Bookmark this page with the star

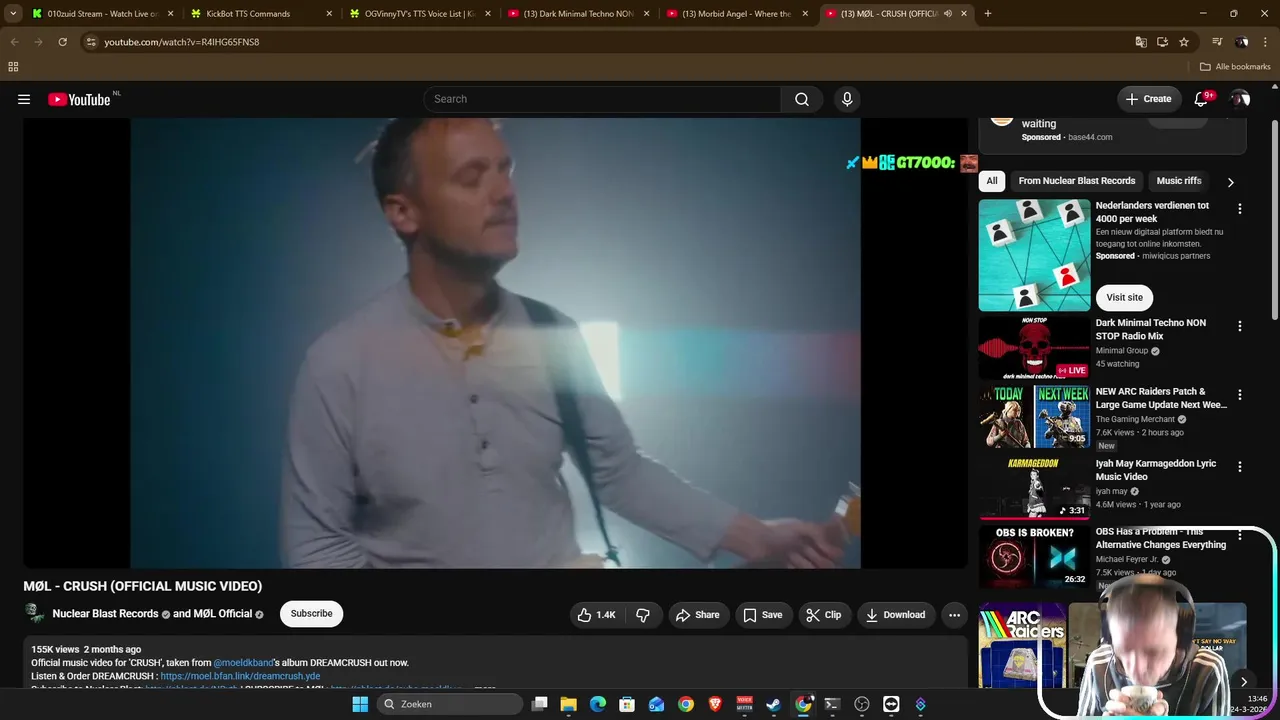1184,42
